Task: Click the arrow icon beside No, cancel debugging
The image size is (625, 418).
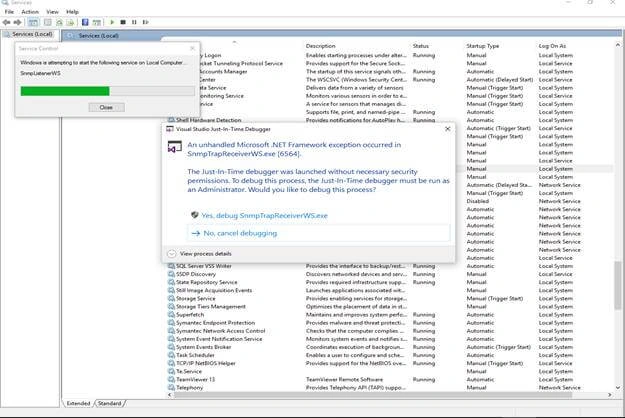Action: pos(196,233)
